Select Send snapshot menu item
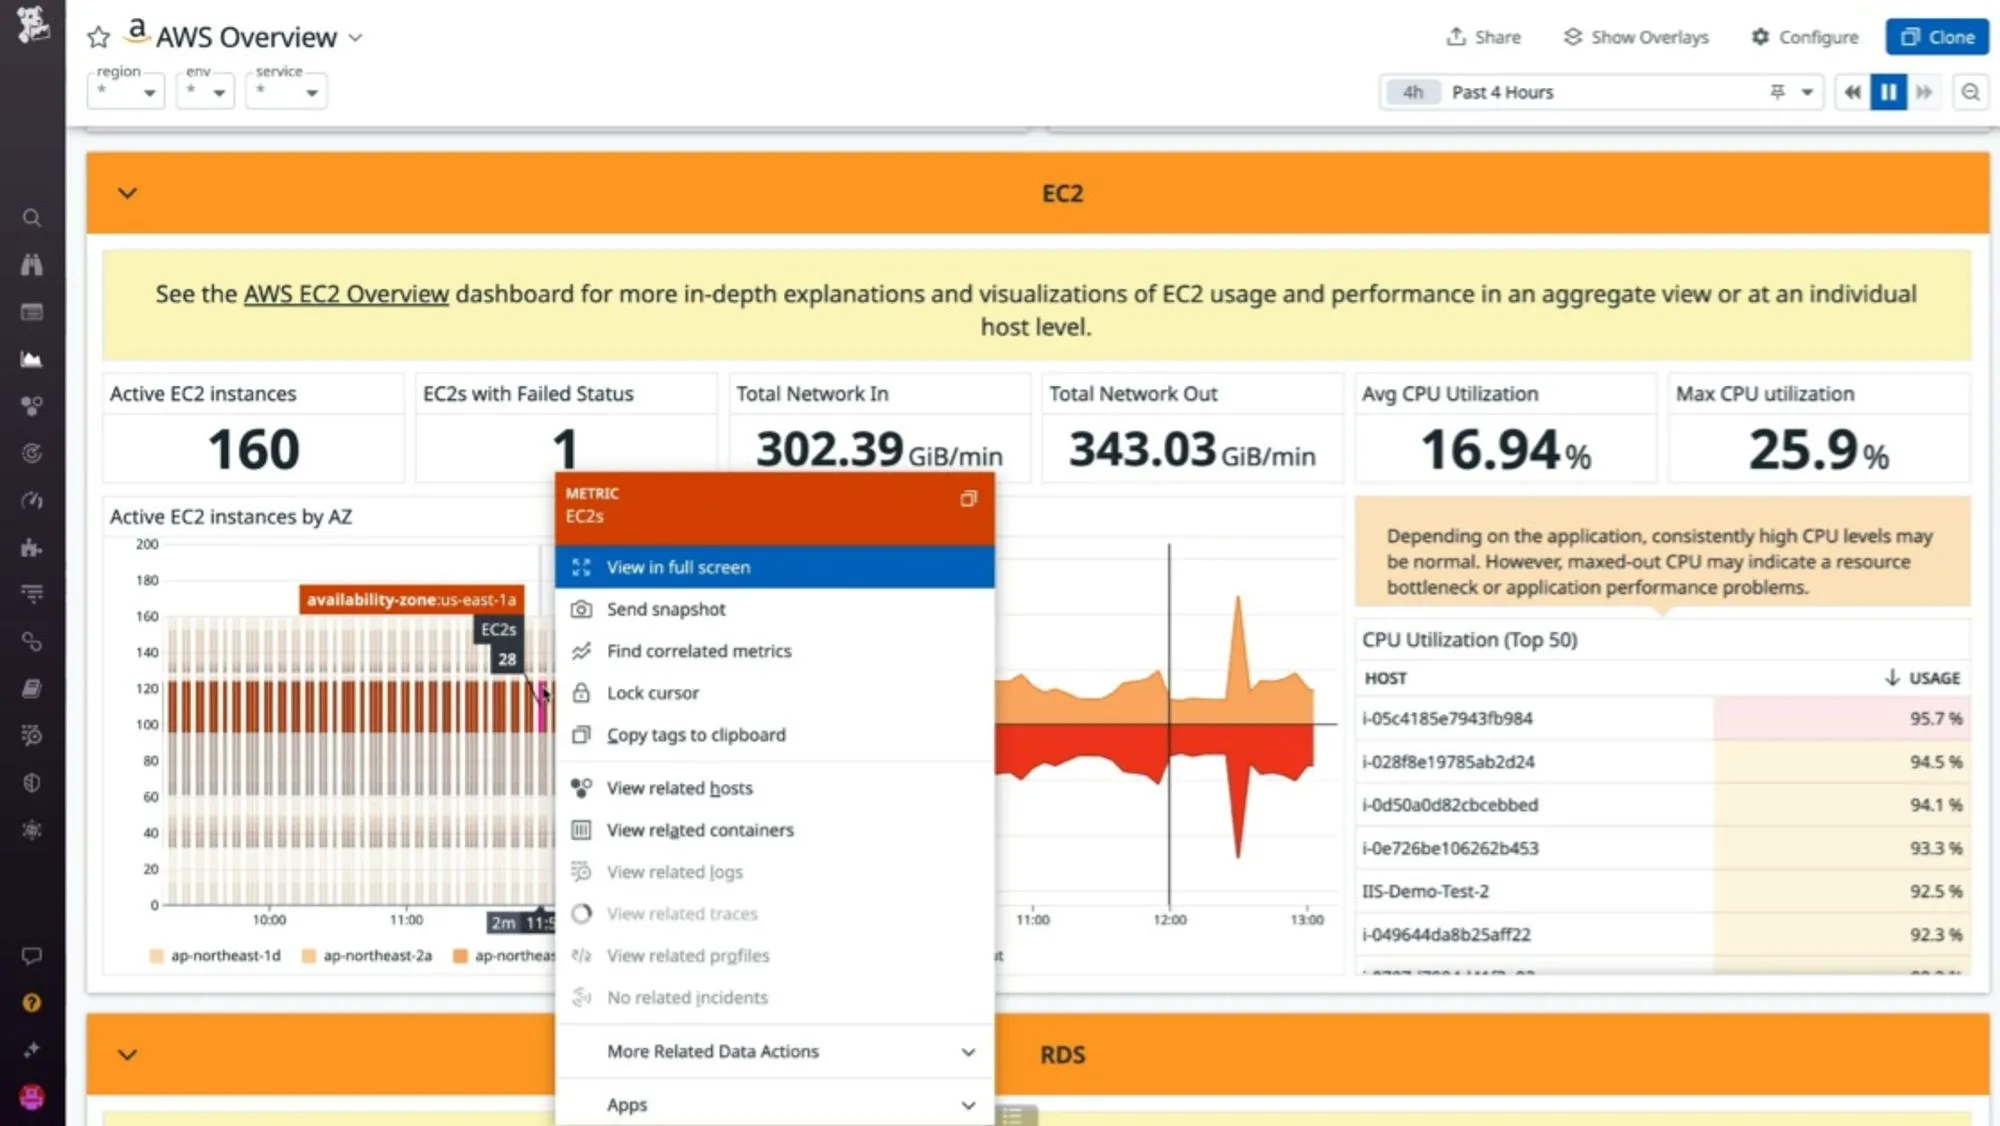The width and height of the screenshot is (2000, 1126). (775, 609)
